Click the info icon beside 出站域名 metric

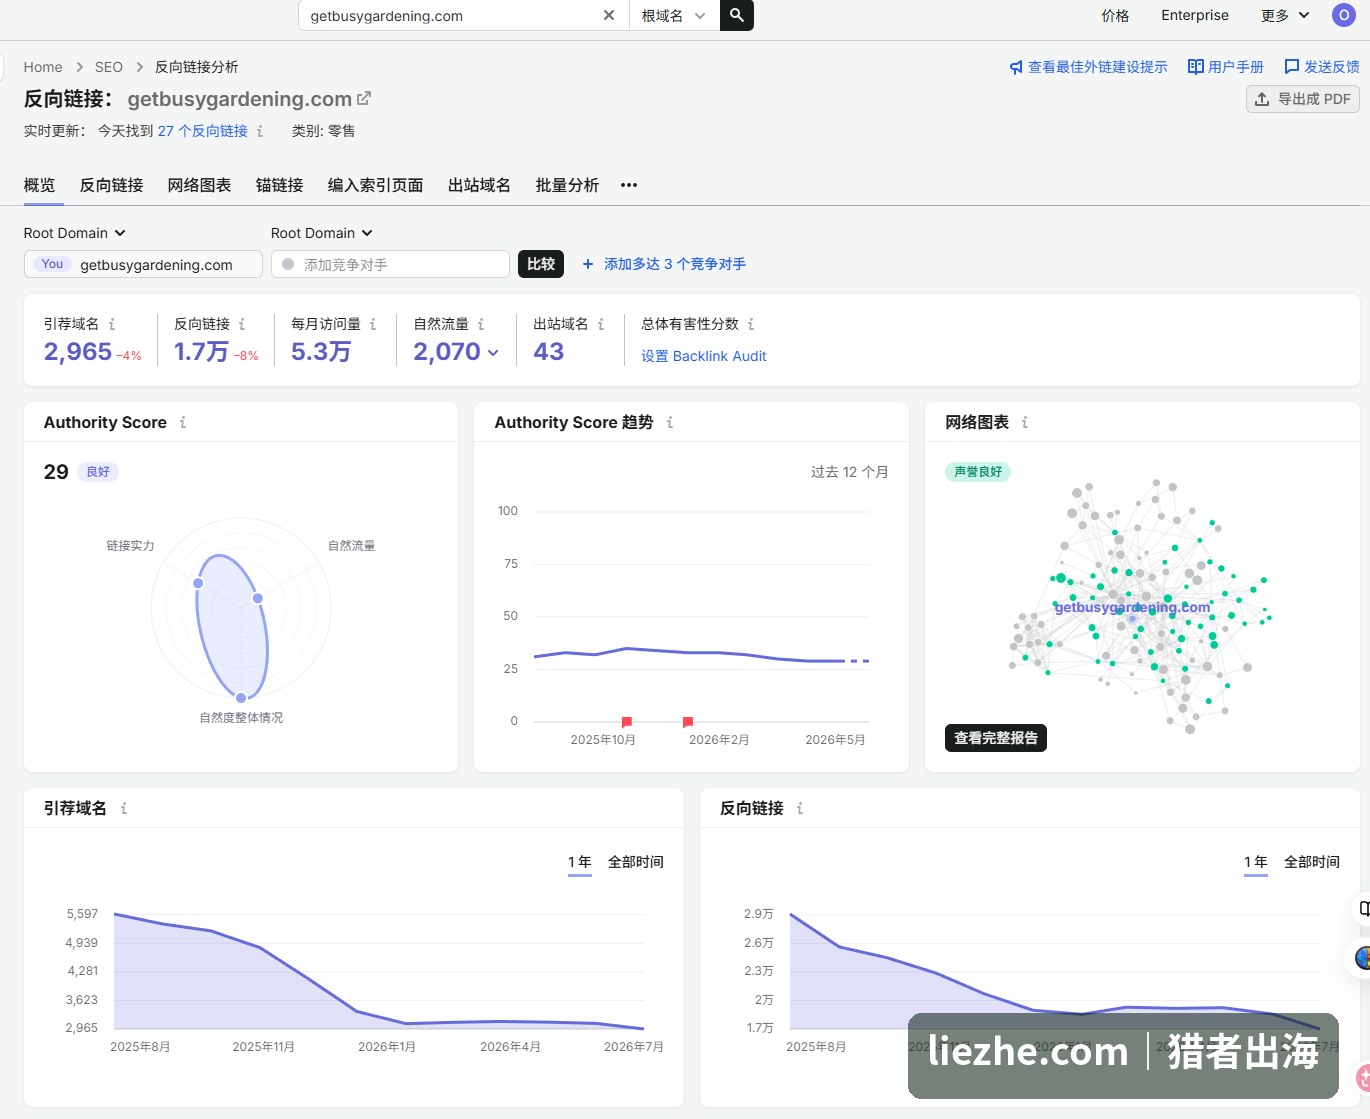click(601, 324)
